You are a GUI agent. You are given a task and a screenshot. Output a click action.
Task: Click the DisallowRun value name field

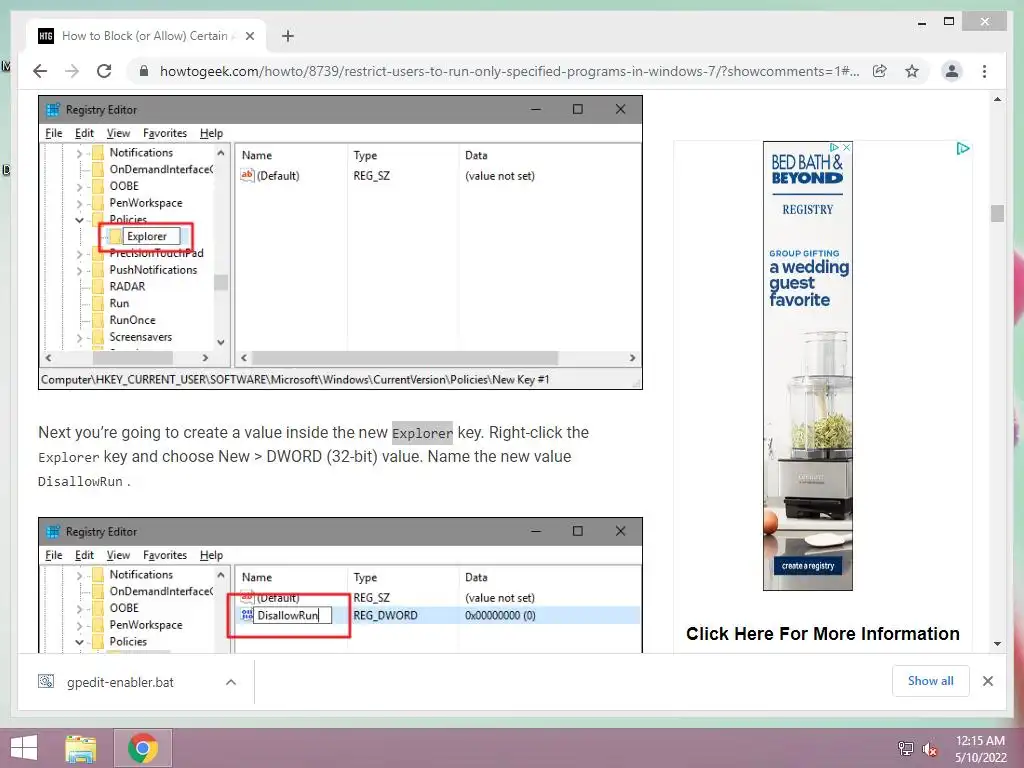point(292,615)
